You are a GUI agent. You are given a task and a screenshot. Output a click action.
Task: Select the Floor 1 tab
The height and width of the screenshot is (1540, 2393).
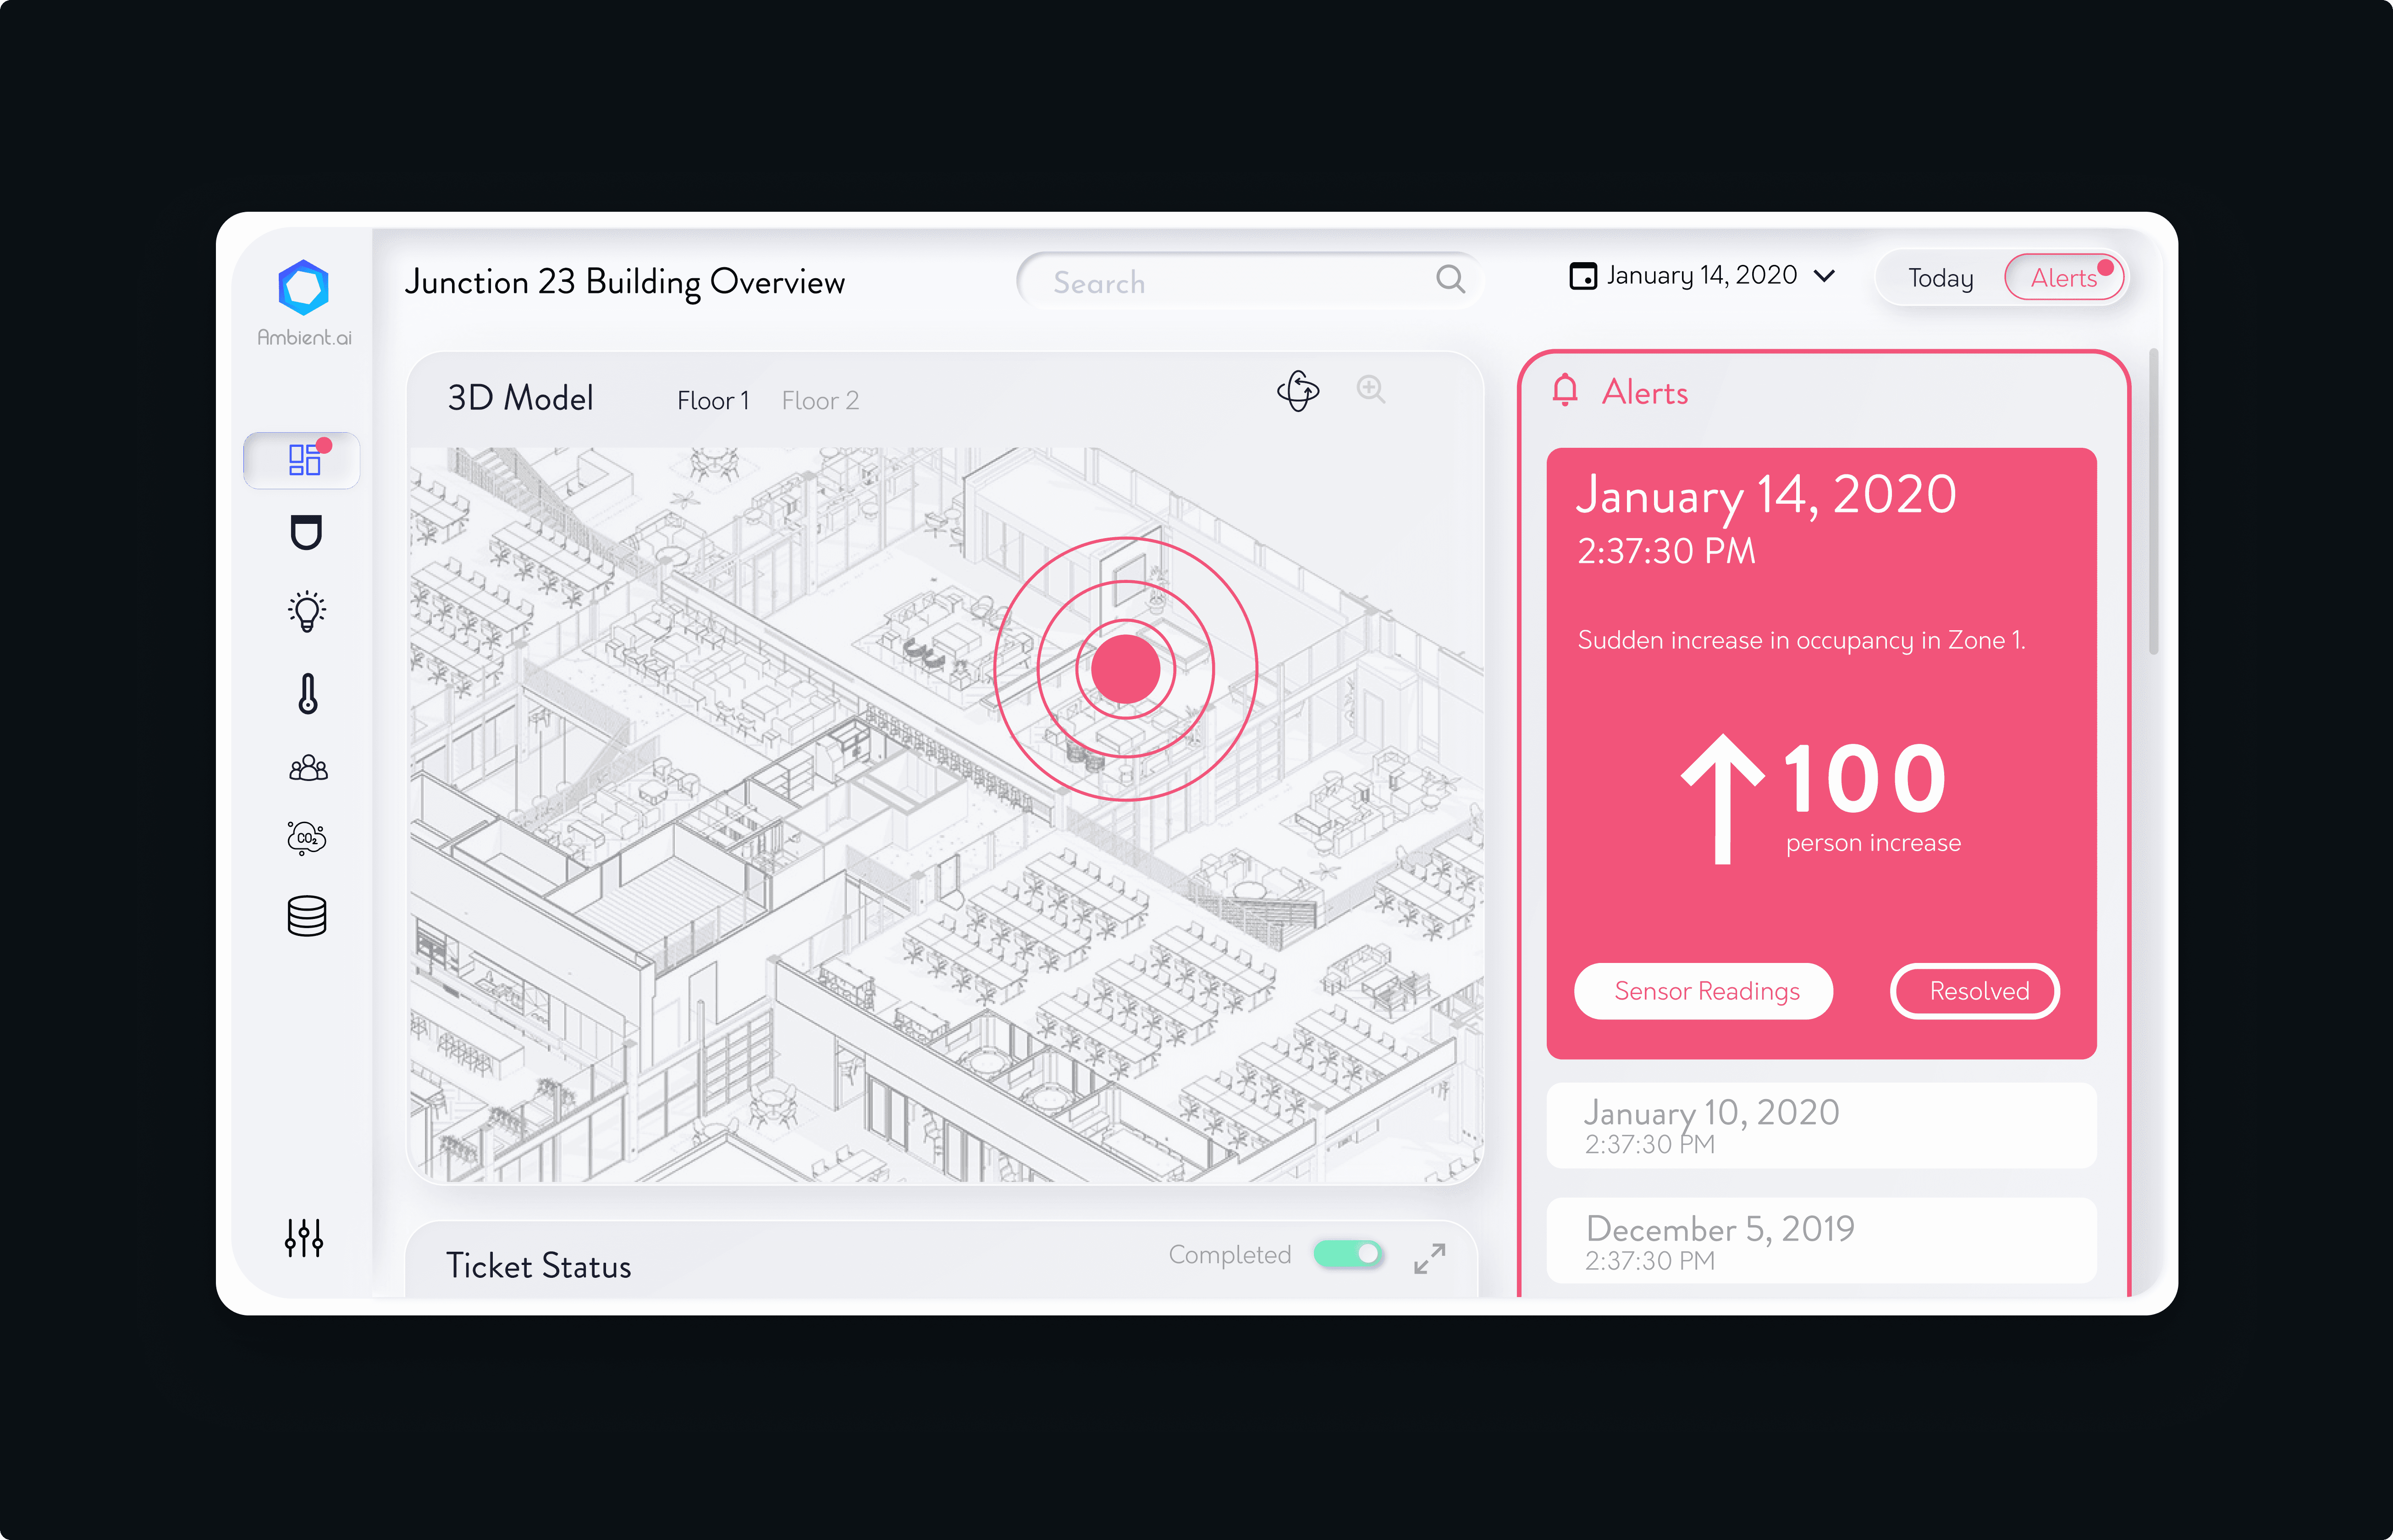point(712,401)
